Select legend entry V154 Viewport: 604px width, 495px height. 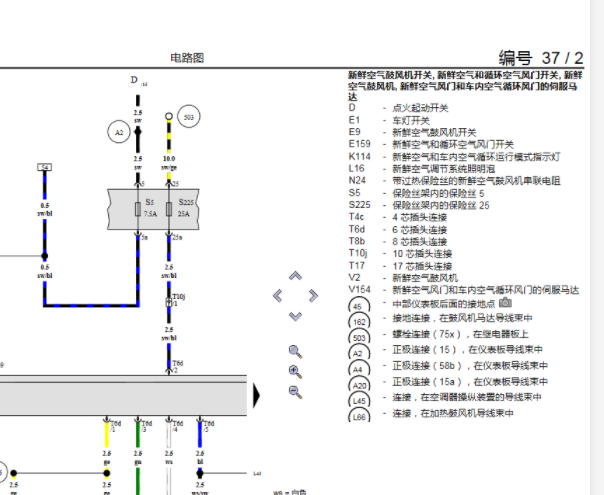(x=464, y=290)
